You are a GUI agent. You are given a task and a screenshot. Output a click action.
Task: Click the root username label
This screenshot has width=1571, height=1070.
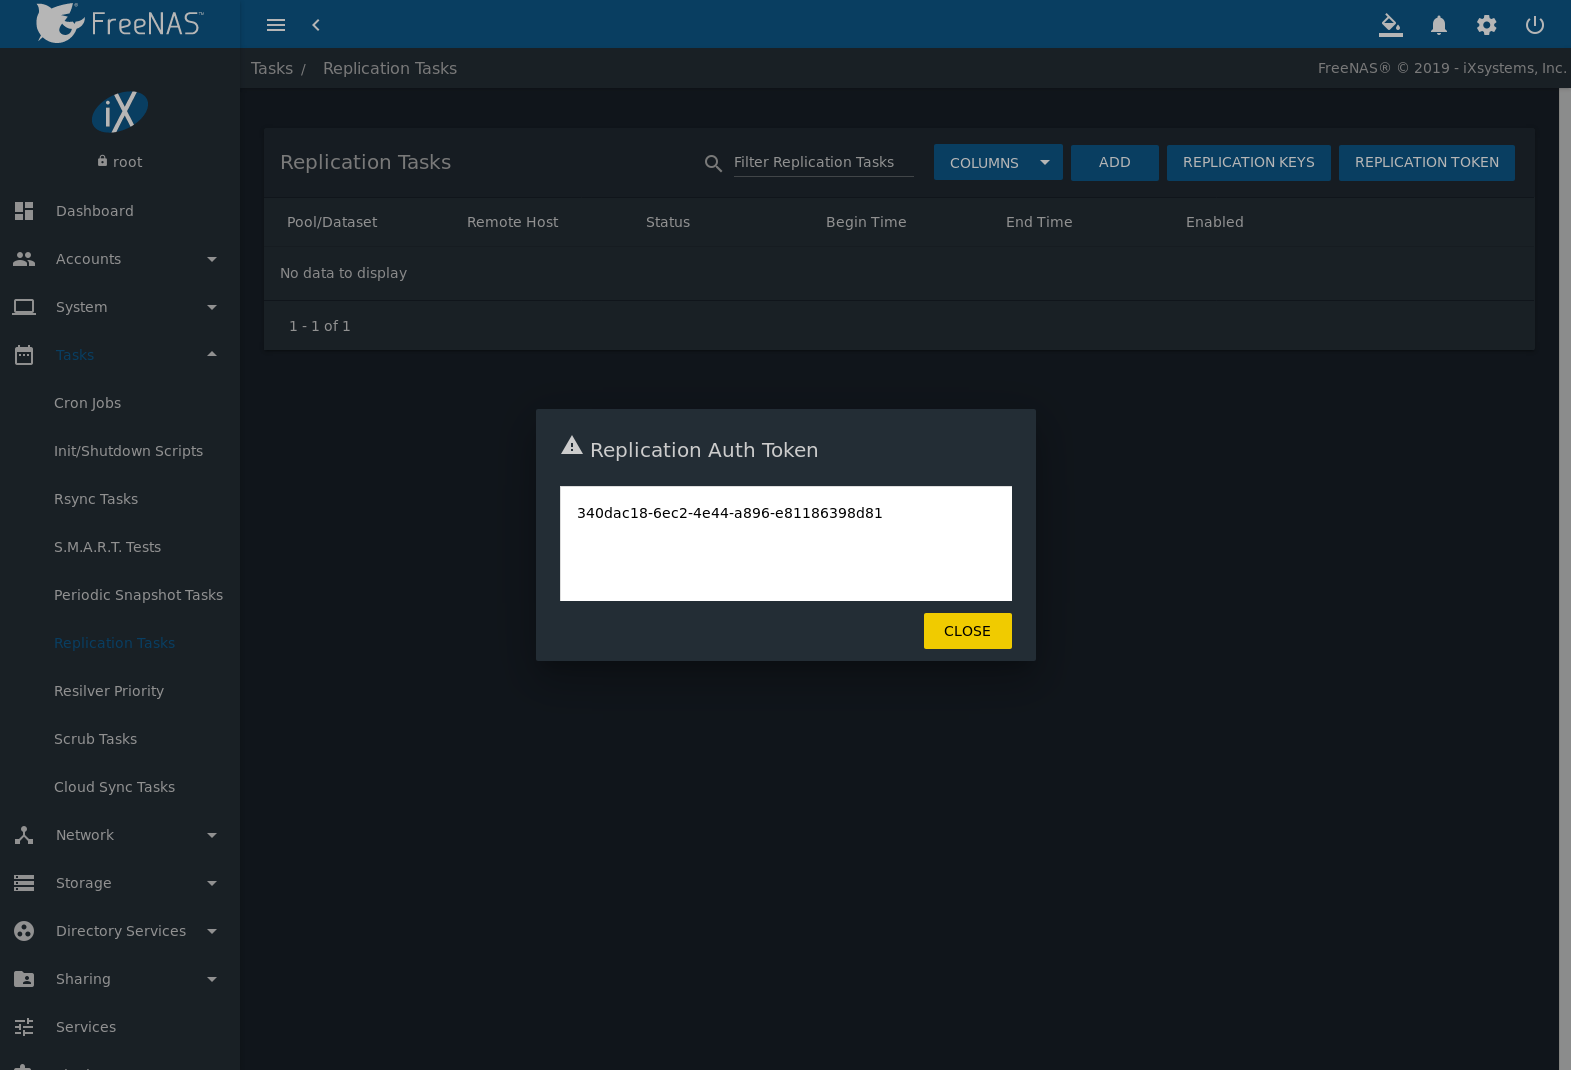[127, 162]
